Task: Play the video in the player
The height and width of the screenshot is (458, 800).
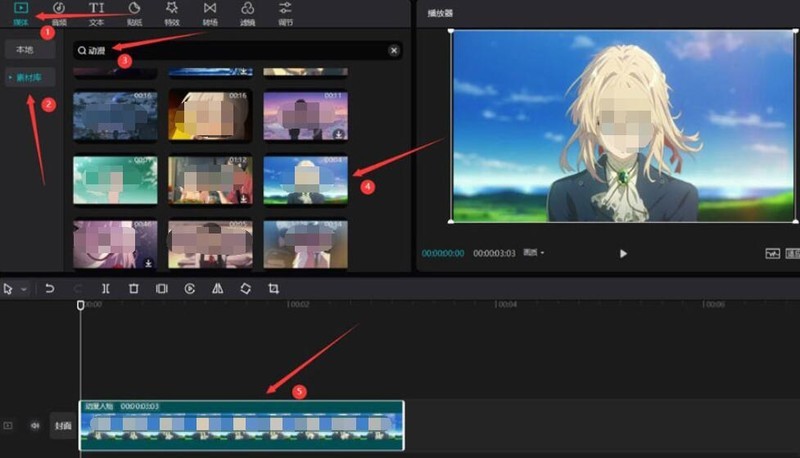Action: (623, 254)
